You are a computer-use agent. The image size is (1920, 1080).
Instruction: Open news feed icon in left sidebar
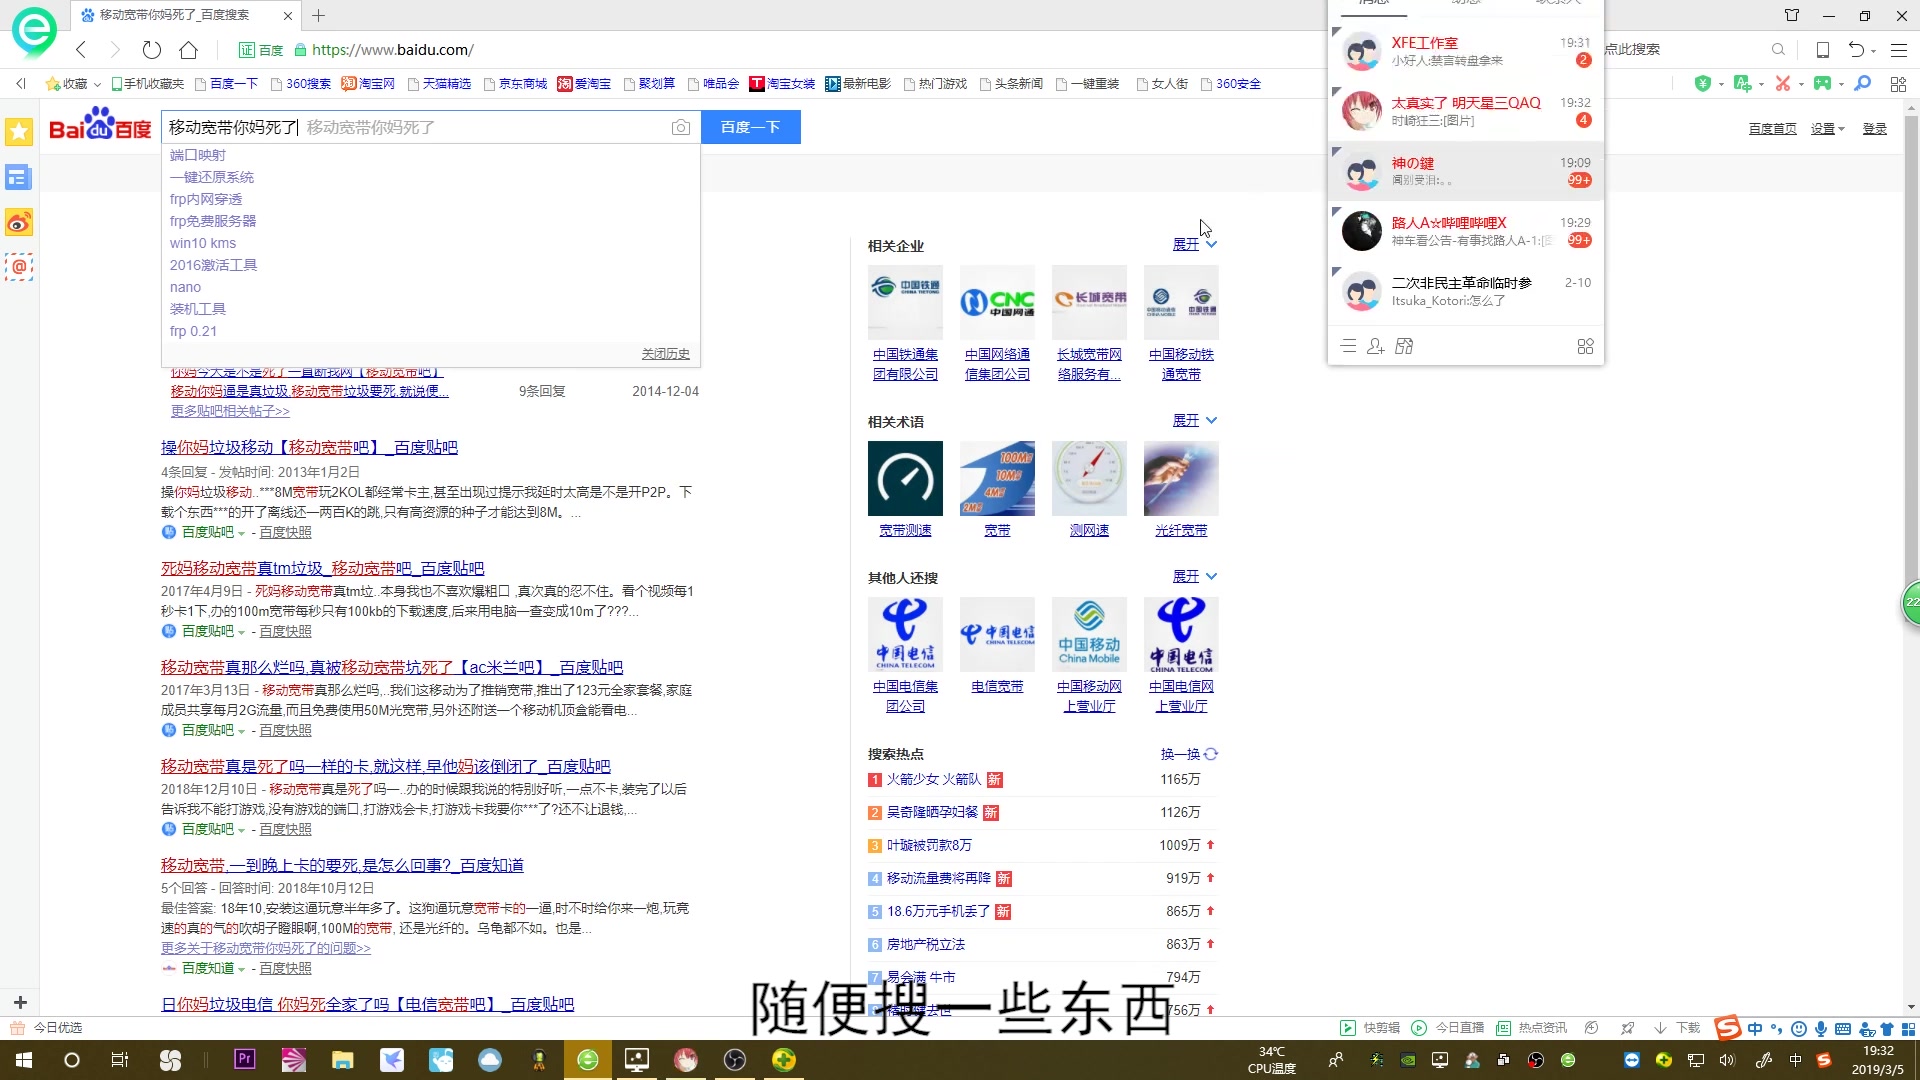19,177
